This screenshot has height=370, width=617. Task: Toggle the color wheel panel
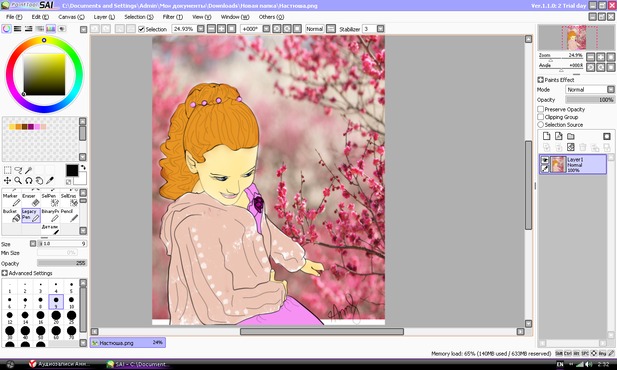(6, 29)
